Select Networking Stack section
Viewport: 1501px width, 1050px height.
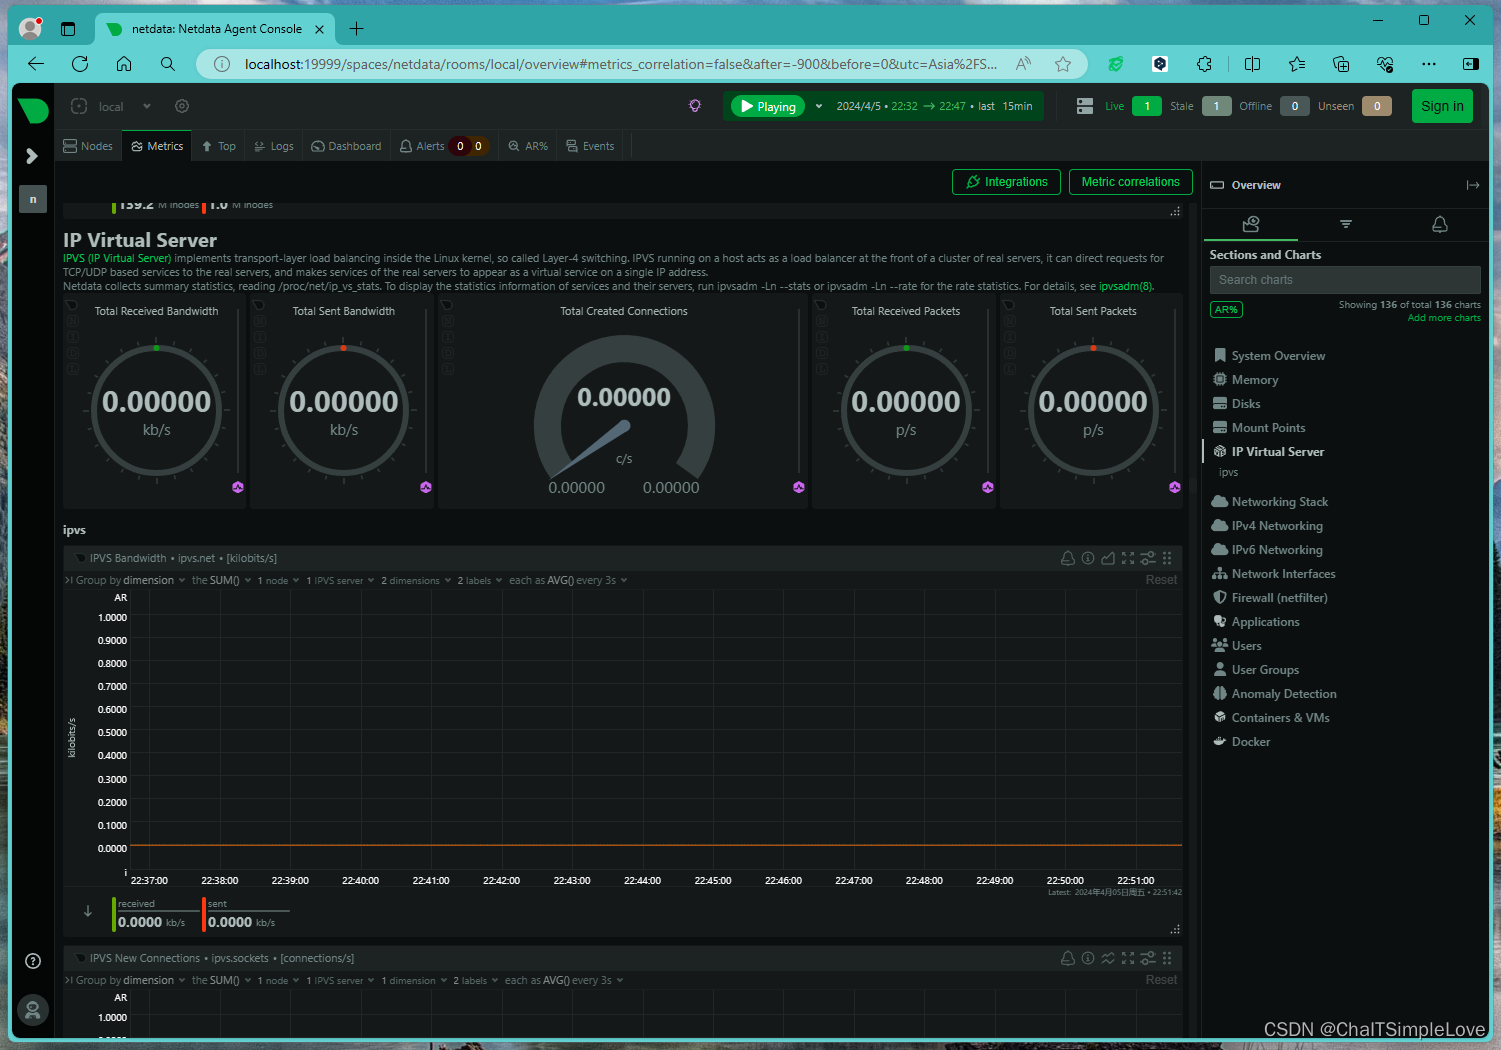pos(1280,502)
